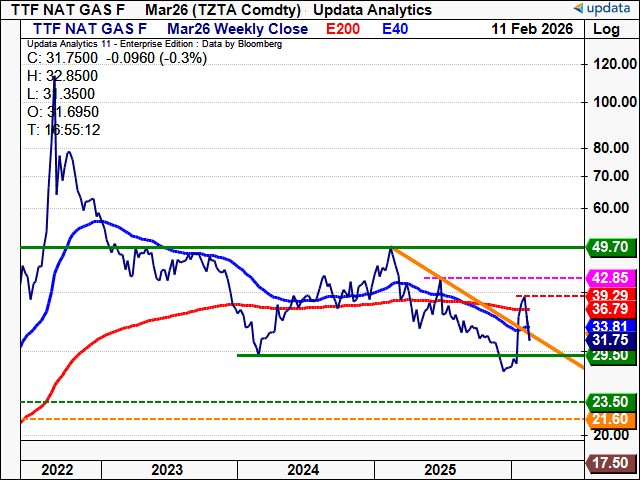640x480 pixels.
Task: Select the green 29.50 support price tag
Action: 610,355
